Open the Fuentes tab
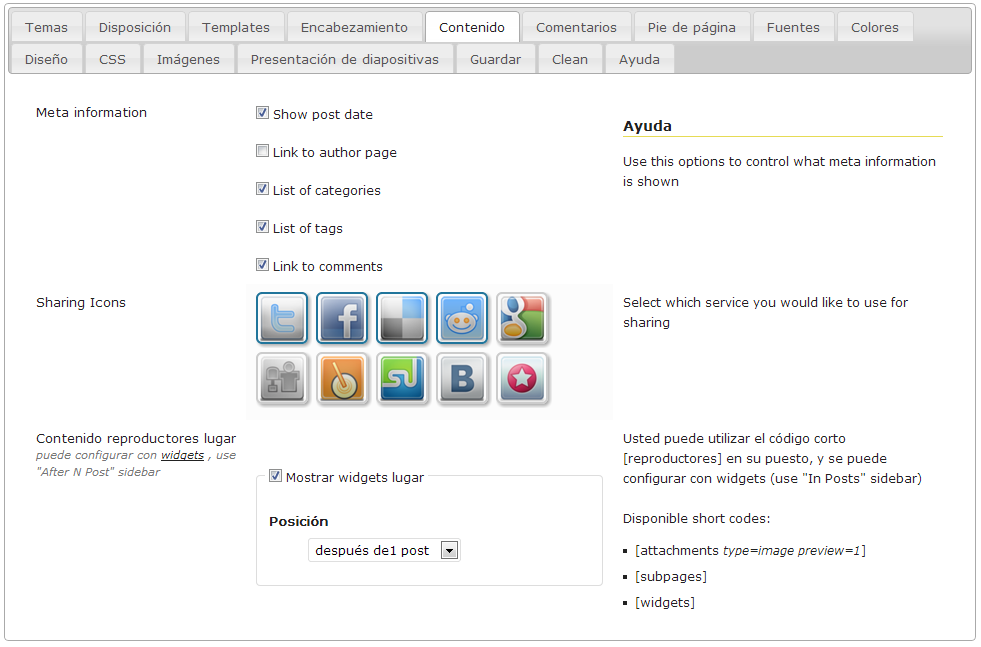981x647 pixels. coord(793,27)
